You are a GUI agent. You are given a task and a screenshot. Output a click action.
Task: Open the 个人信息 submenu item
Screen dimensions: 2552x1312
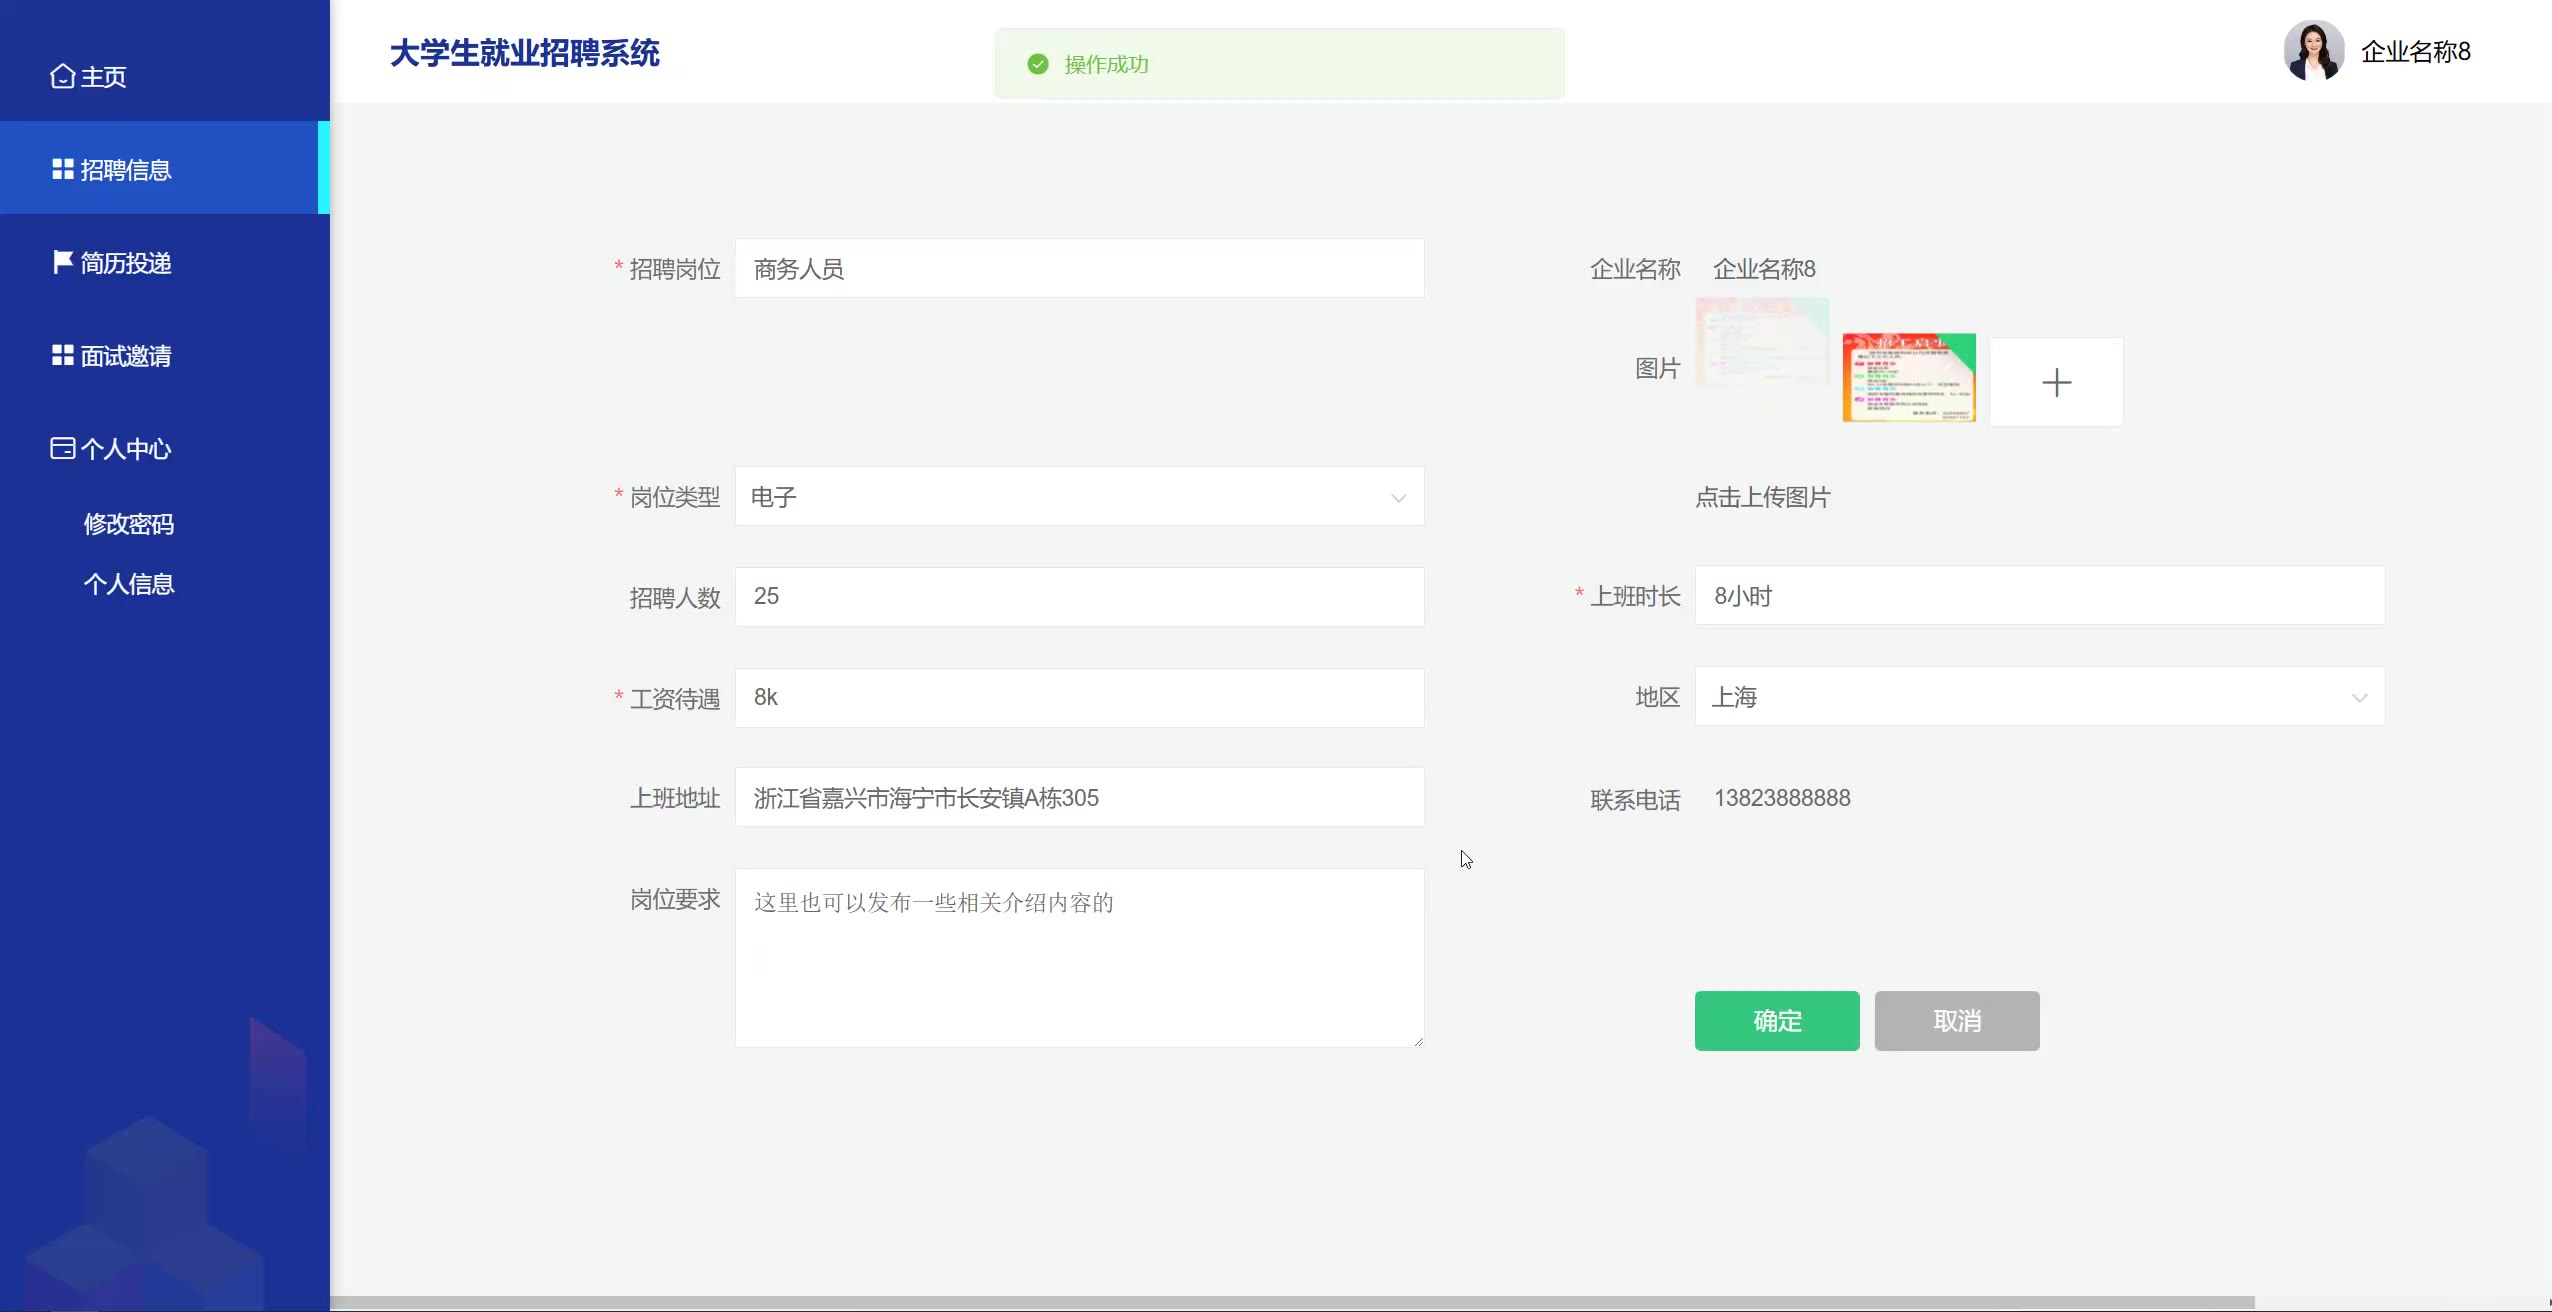[129, 584]
